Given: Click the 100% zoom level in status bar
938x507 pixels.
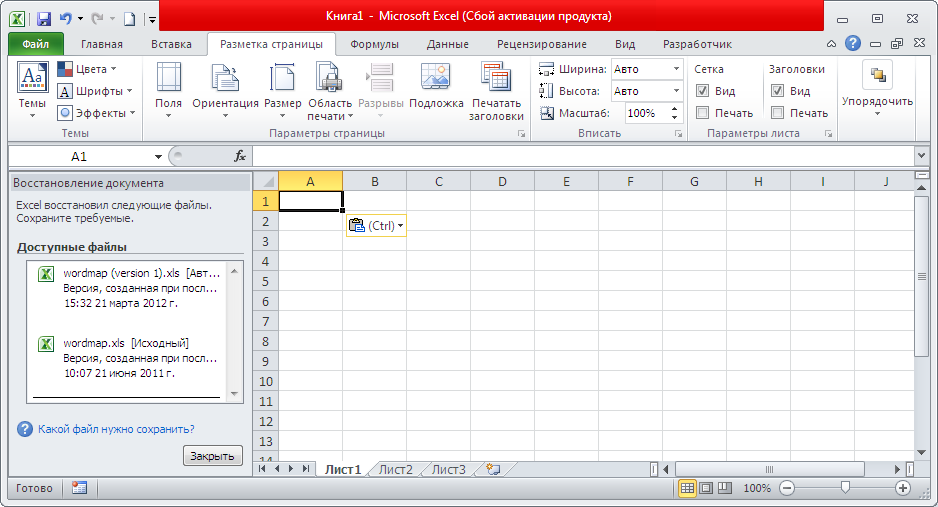Looking at the screenshot, I should pyautogui.click(x=757, y=488).
